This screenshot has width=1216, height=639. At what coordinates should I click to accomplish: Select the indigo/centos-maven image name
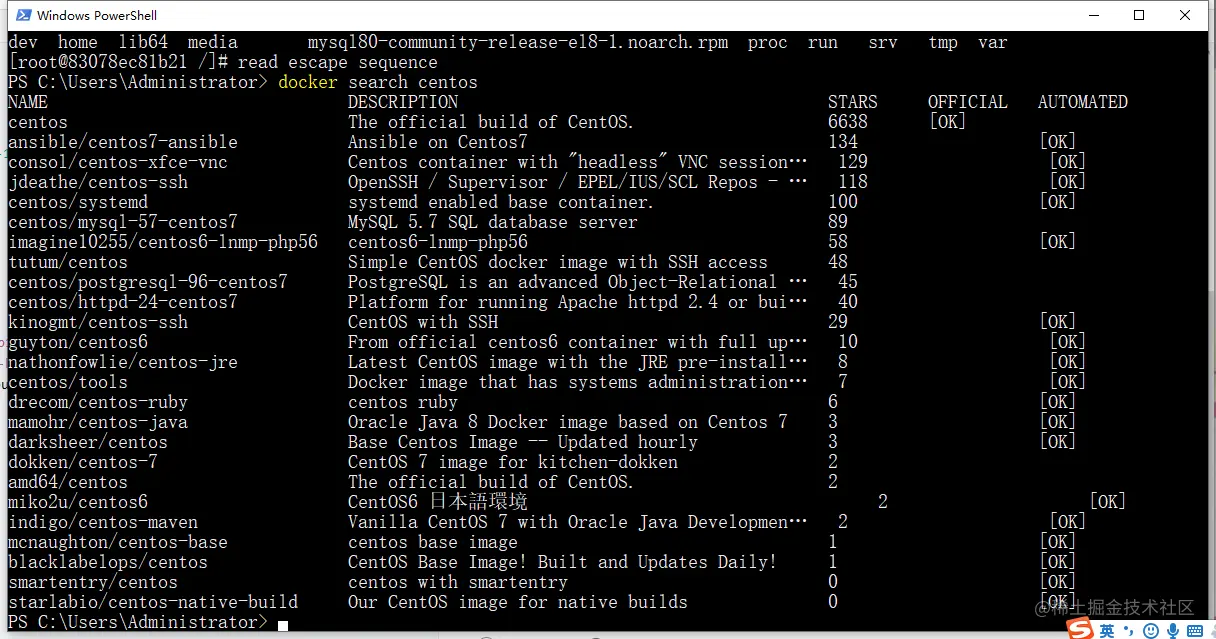tap(103, 522)
